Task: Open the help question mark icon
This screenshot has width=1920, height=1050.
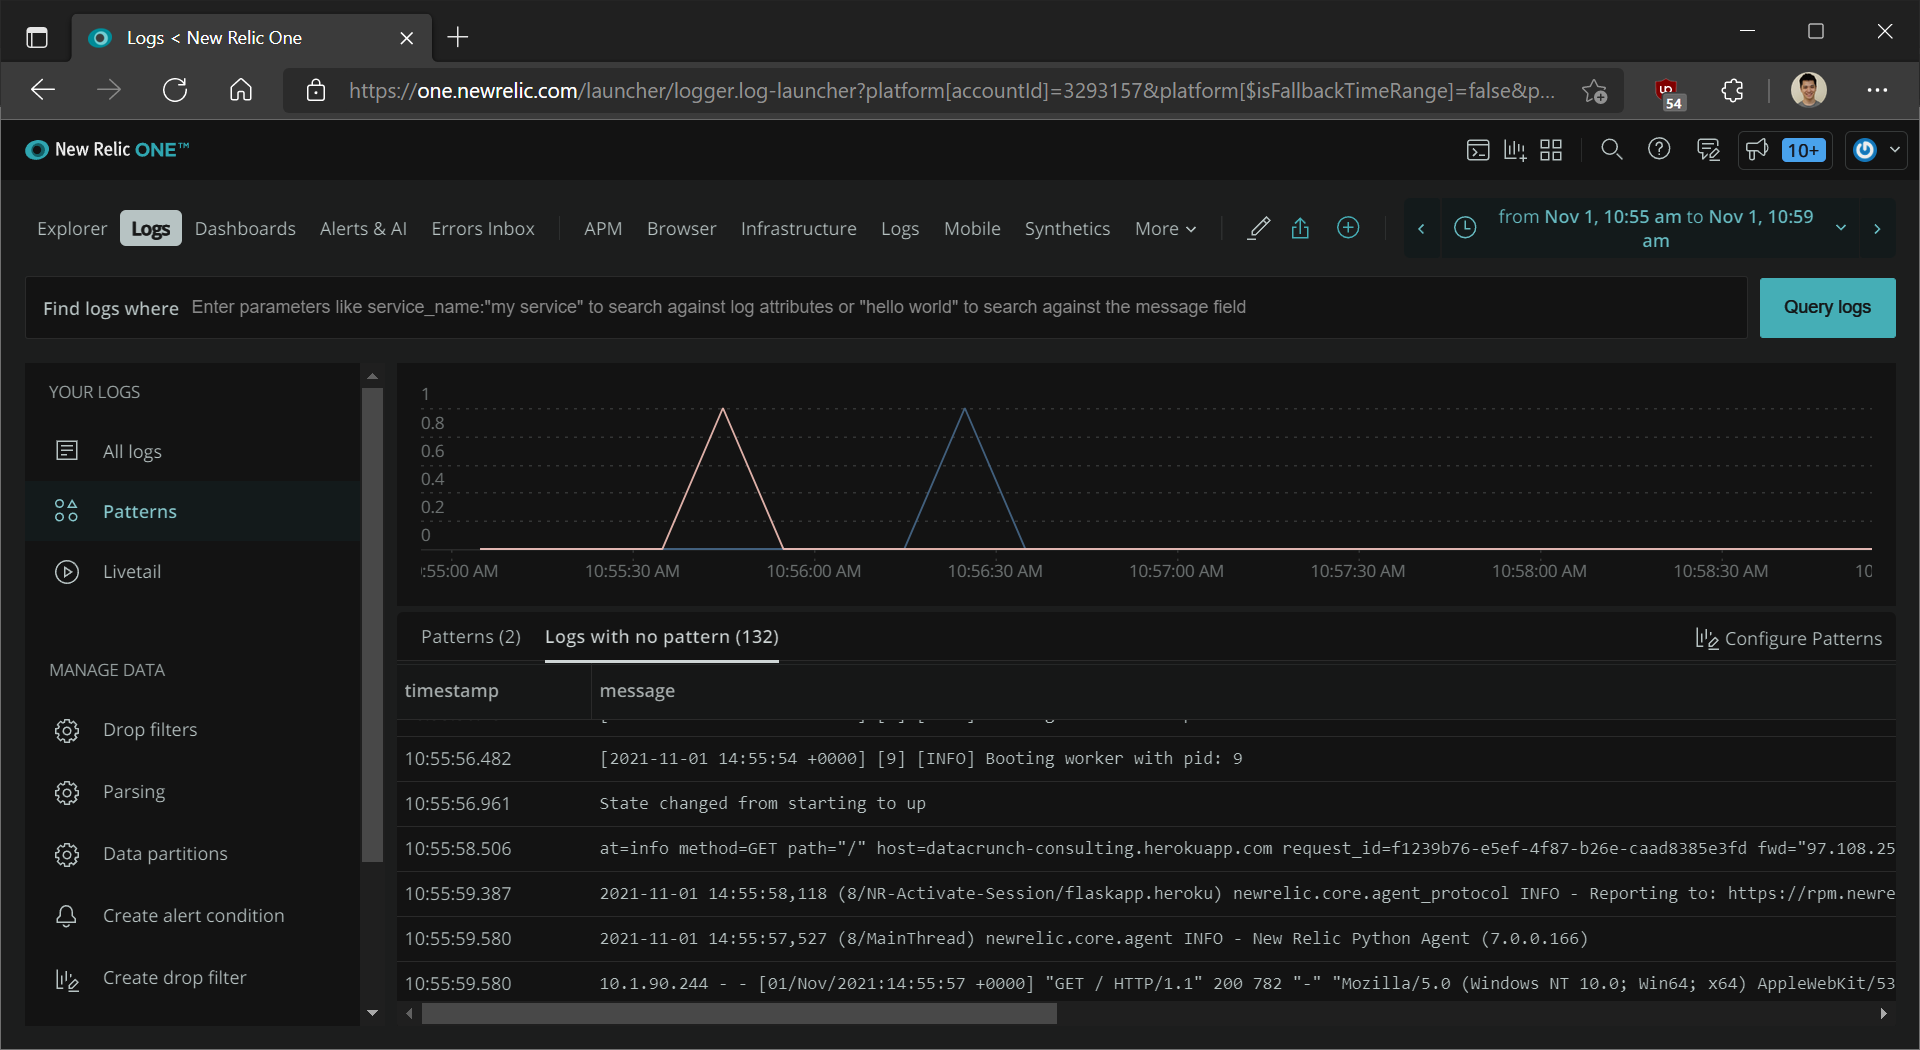Action: pyautogui.click(x=1659, y=149)
